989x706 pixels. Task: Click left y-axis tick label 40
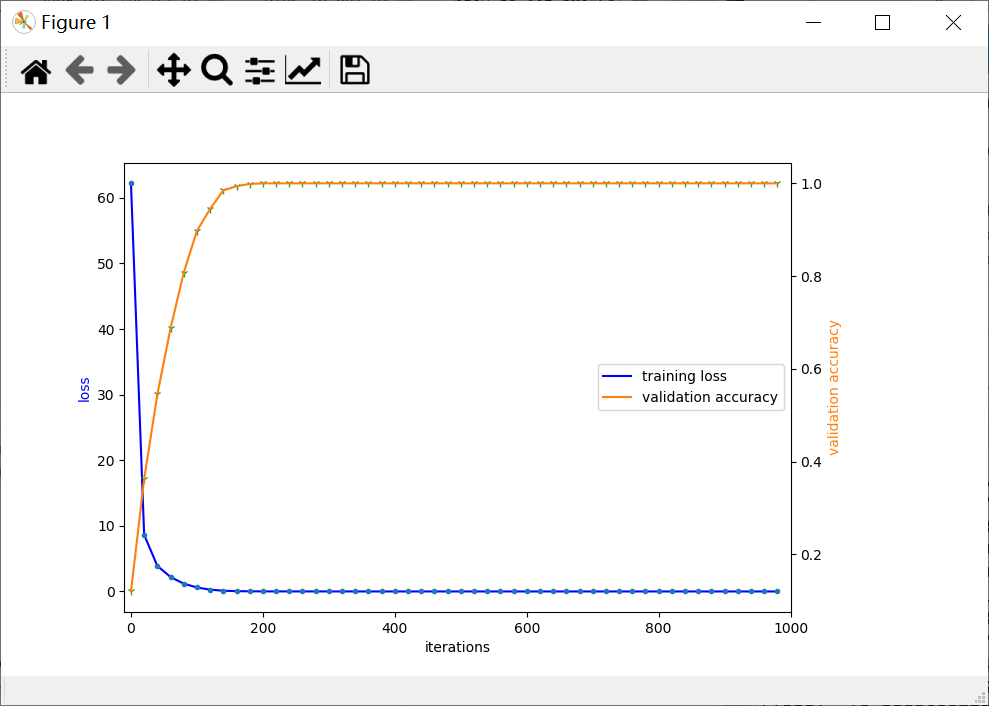click(107, 329)
